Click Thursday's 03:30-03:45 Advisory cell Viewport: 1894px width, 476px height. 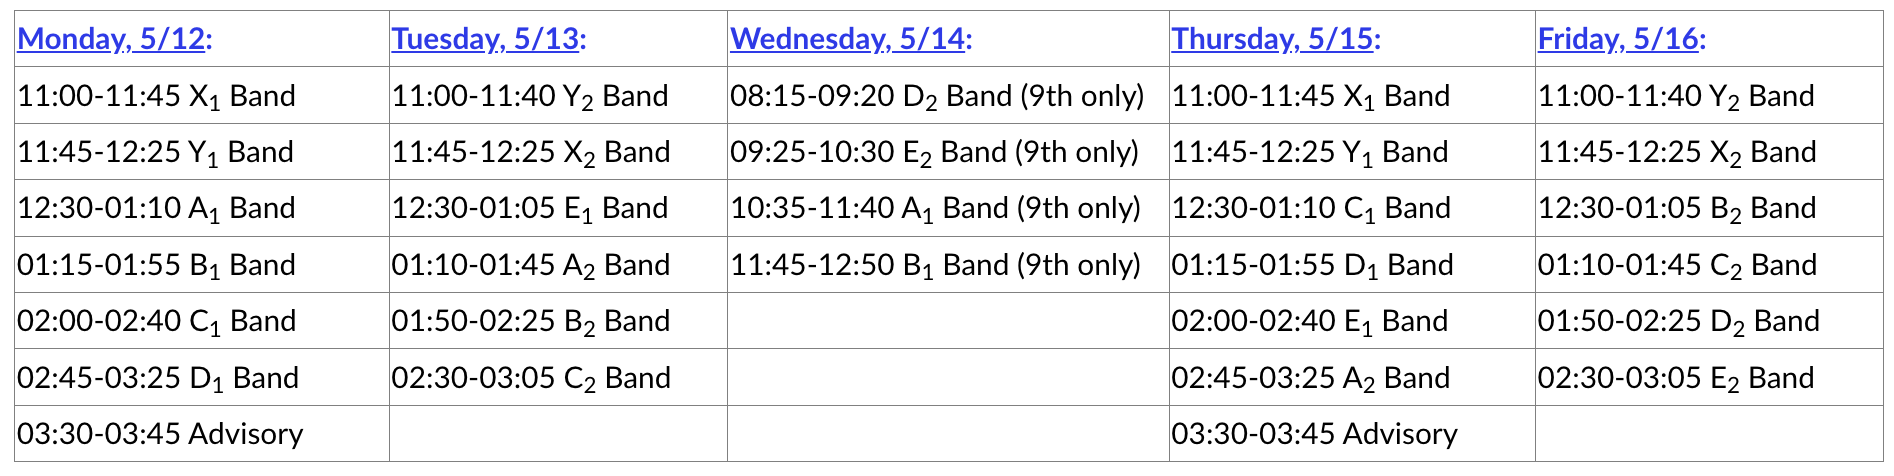click(x=1314, y=434)
